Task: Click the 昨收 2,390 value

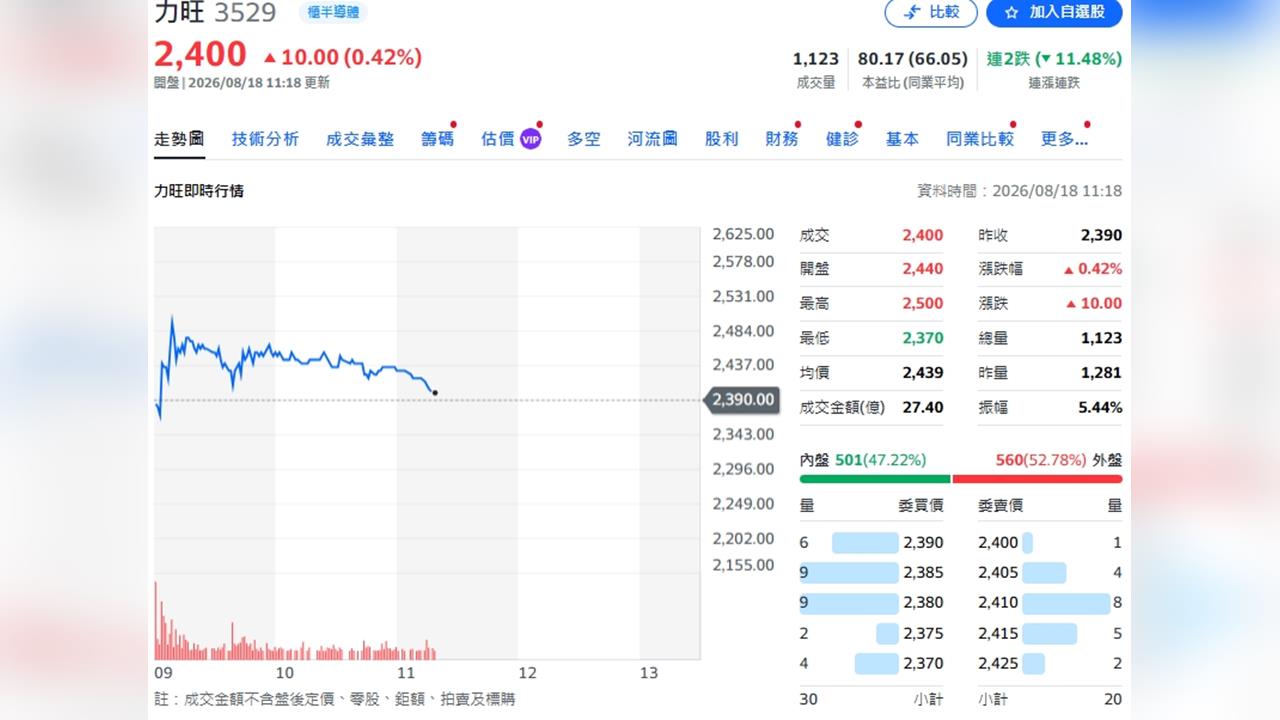Action: tap(1101, 235)
